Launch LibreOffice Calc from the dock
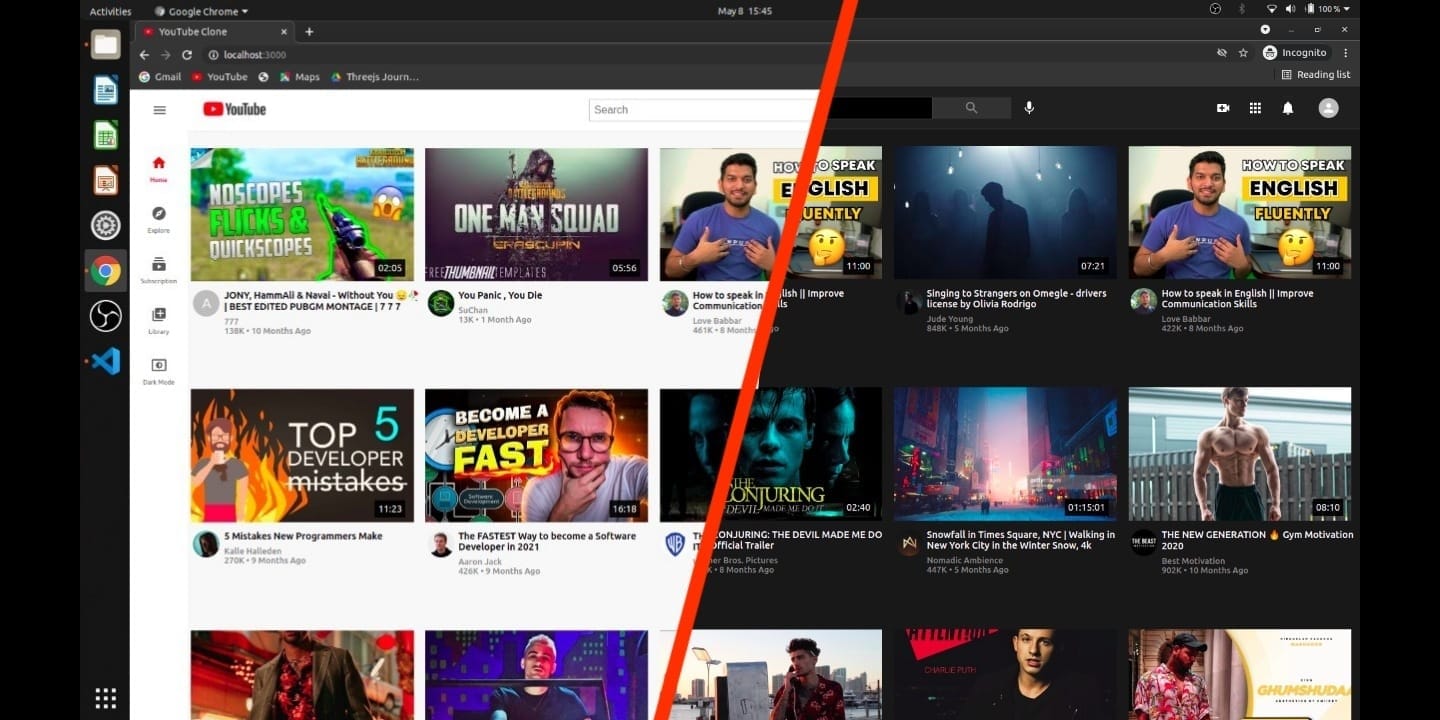This screenshot has width=1440, height=720. click(x=106, y=135)
